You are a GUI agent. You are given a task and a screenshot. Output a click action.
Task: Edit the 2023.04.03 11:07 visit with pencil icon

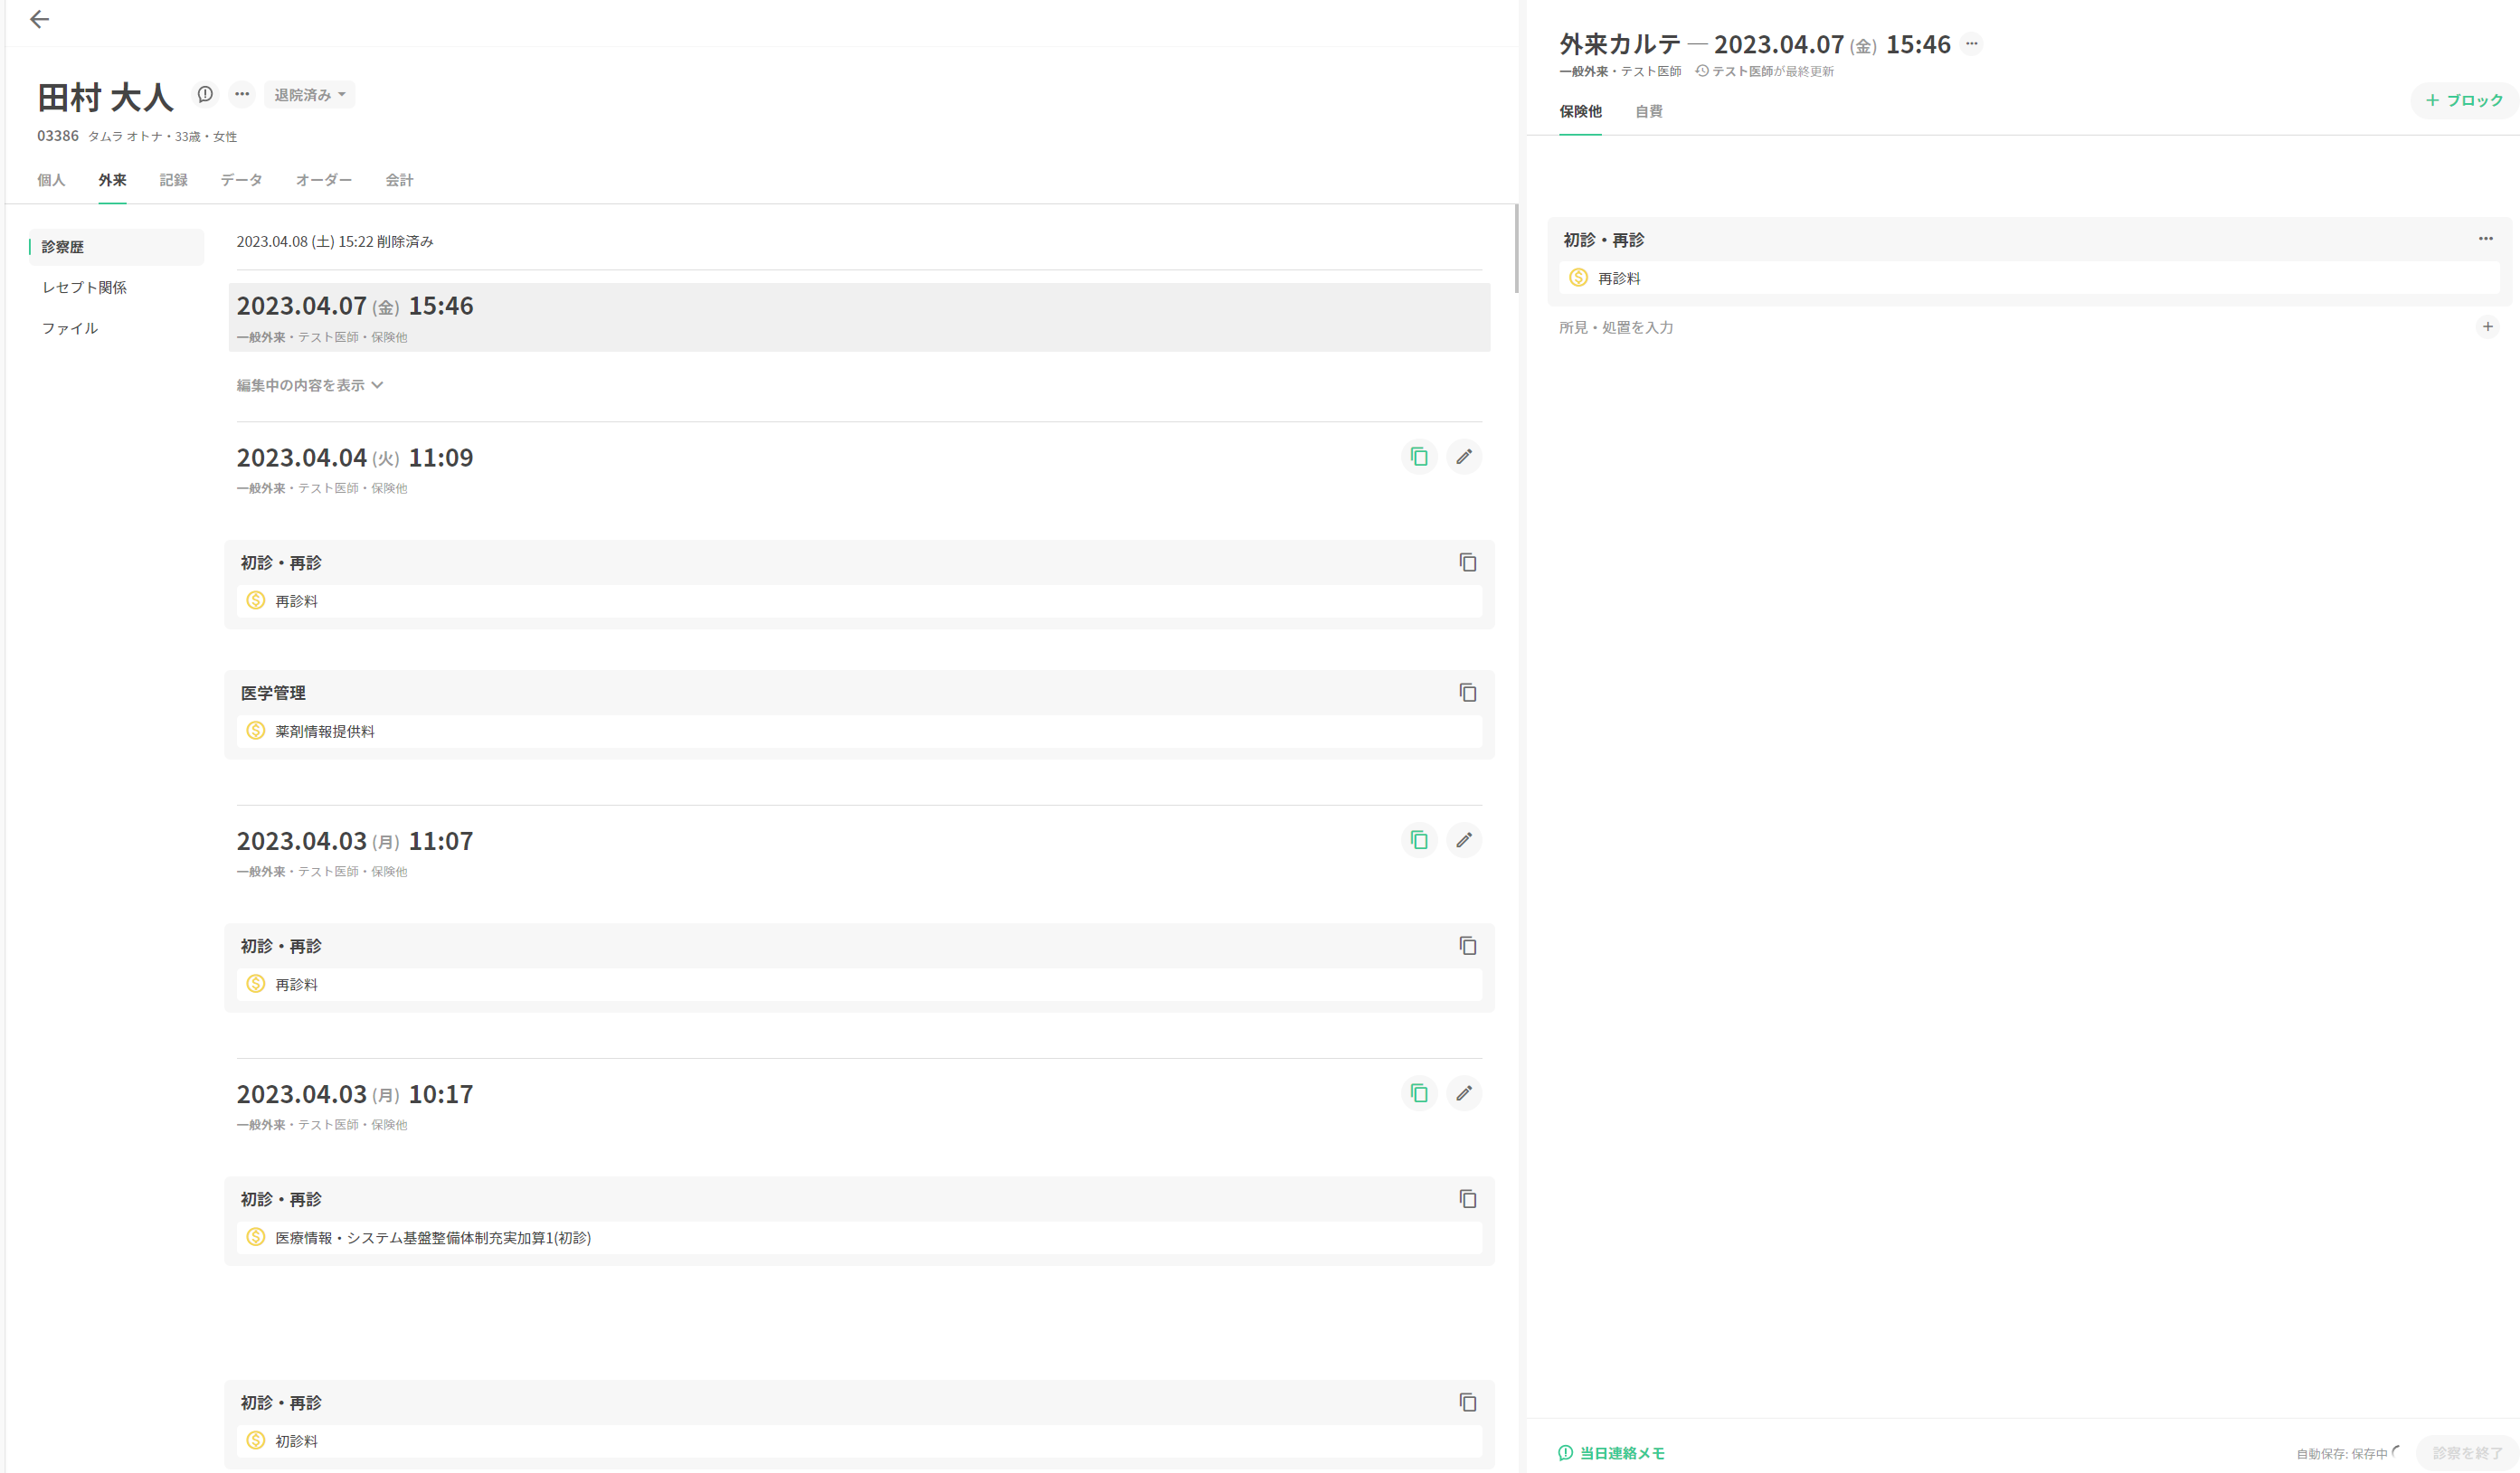click(x=1463, y=840)
